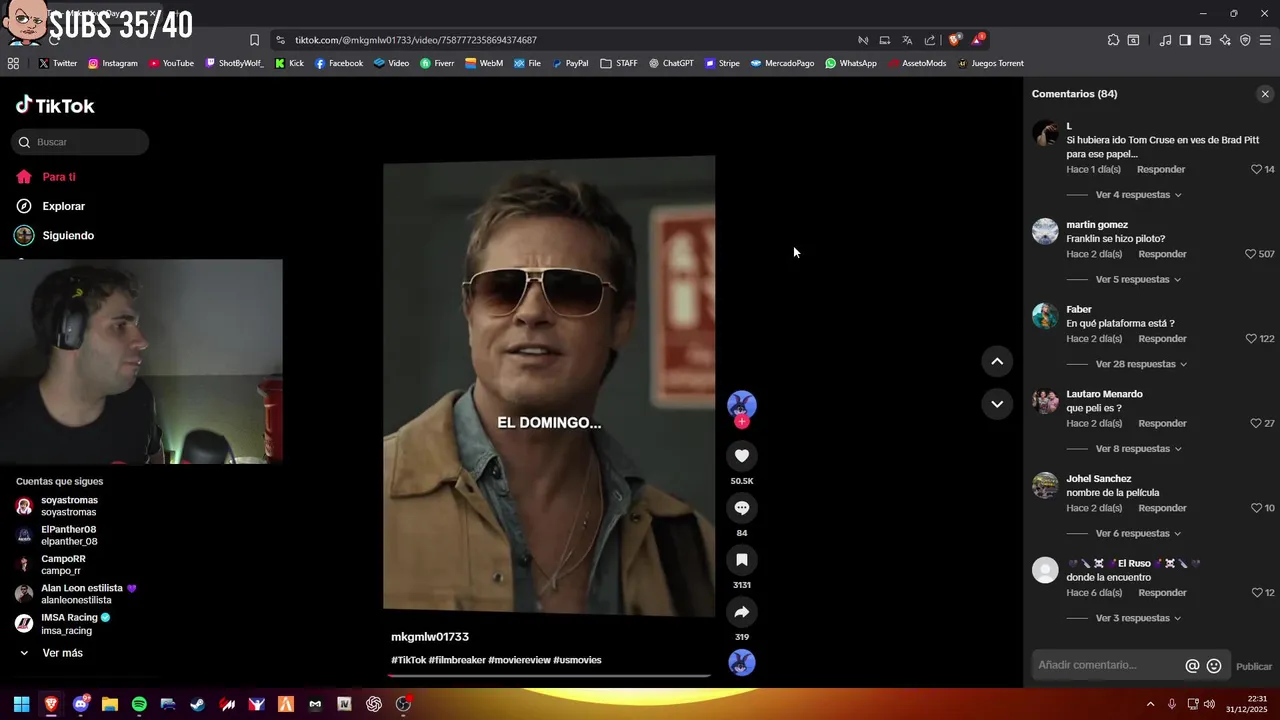The height and width of the screenshot is (720, 1280).
Task: Open the Siguiendo feed
Action: (68, 236)
